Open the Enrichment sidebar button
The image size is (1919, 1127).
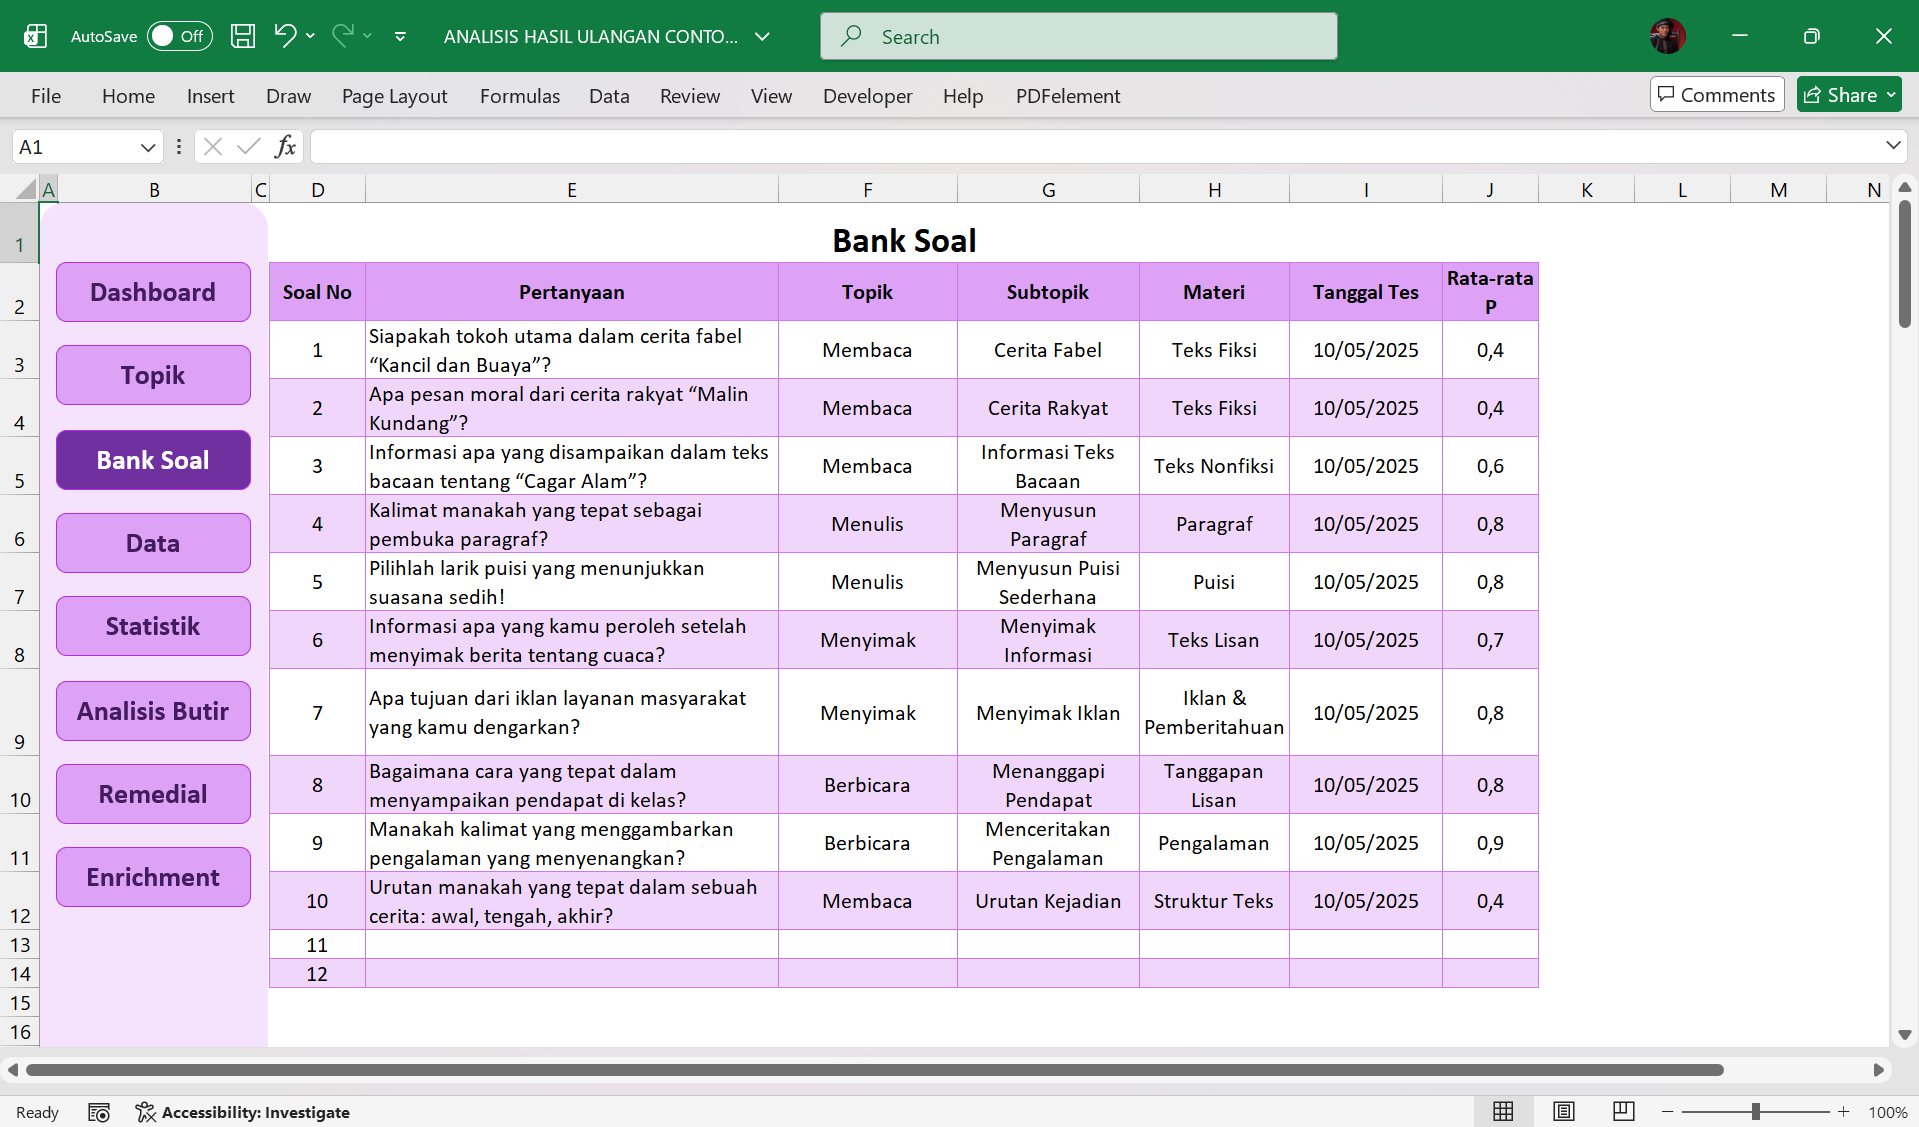153,877
